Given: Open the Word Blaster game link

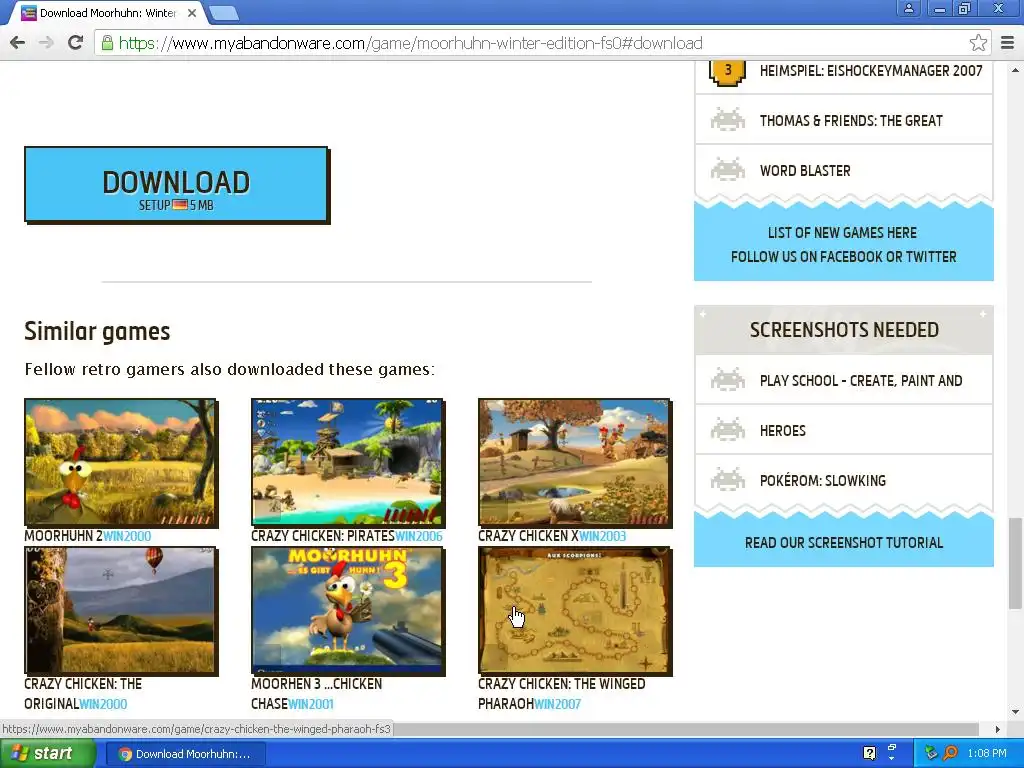Looking at the screenshot, I should [805, 171].
